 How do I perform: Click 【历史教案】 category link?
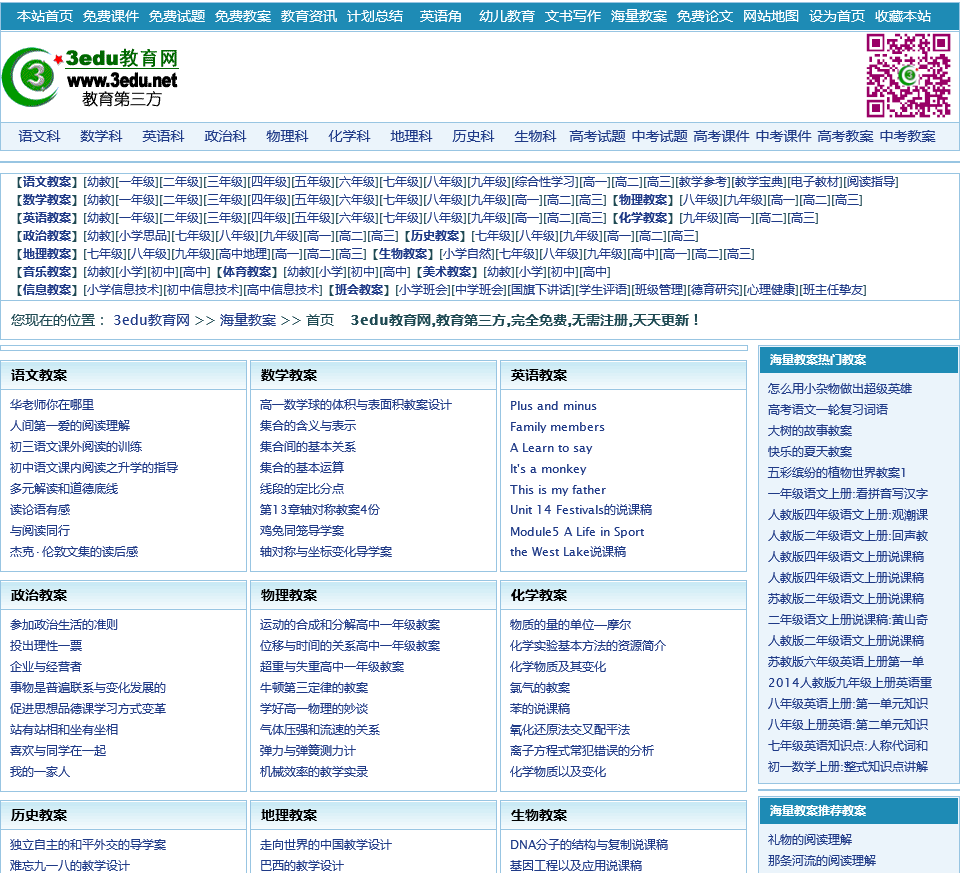(x=435, y=236)
